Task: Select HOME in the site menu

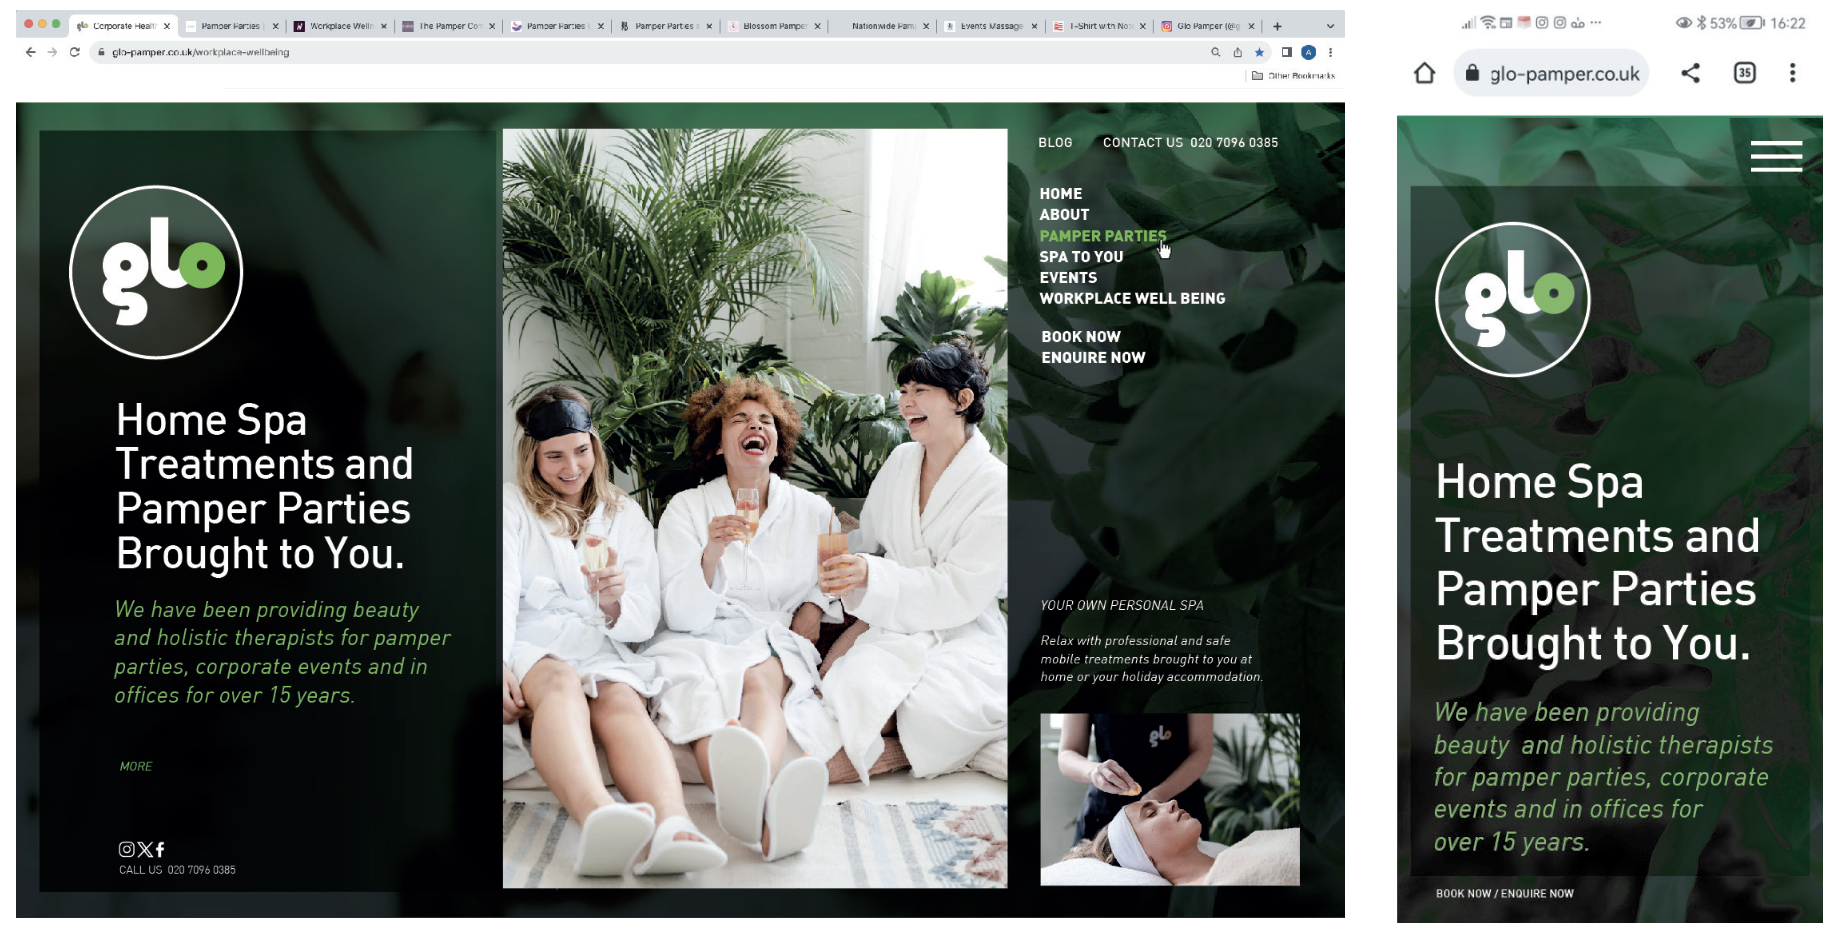Action: [x=1060, y=194]
